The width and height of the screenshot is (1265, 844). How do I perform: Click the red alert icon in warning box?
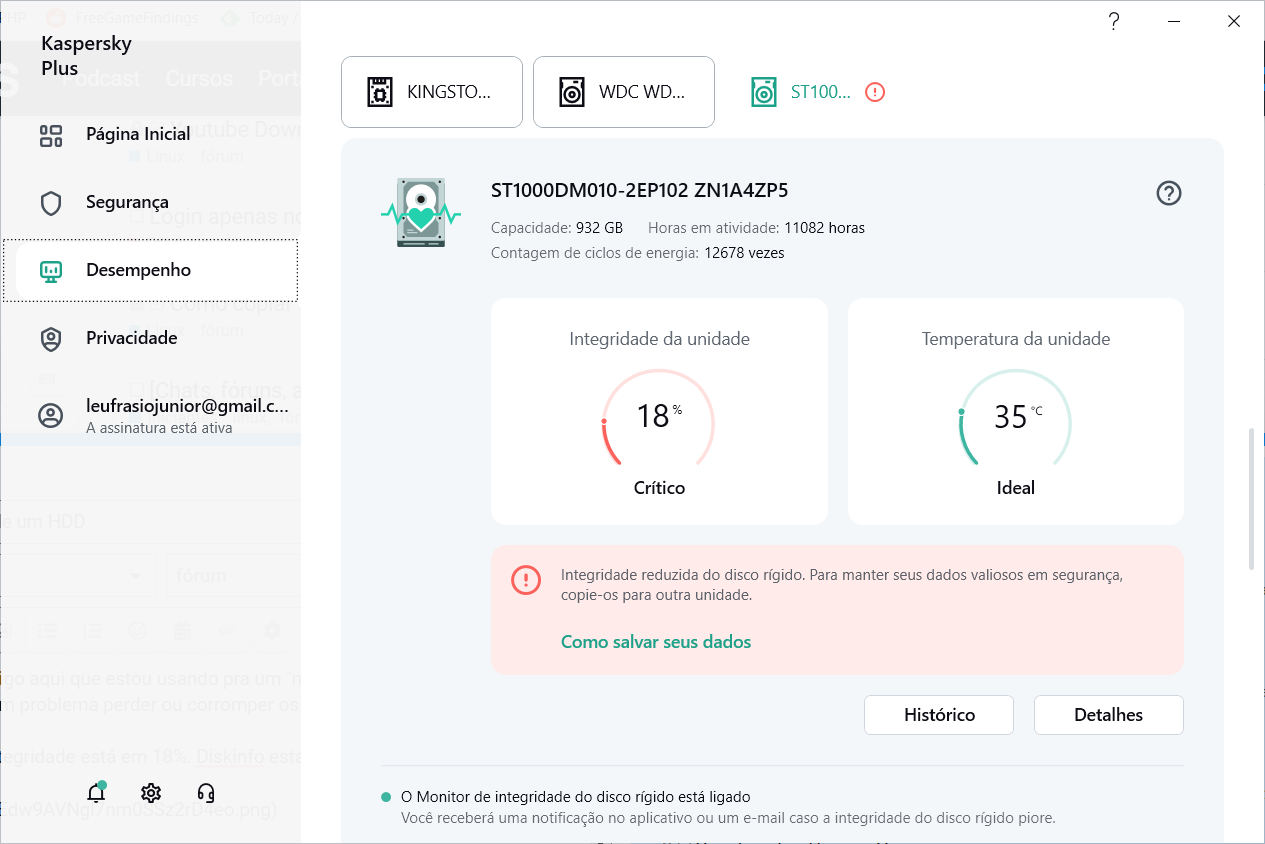526,580
